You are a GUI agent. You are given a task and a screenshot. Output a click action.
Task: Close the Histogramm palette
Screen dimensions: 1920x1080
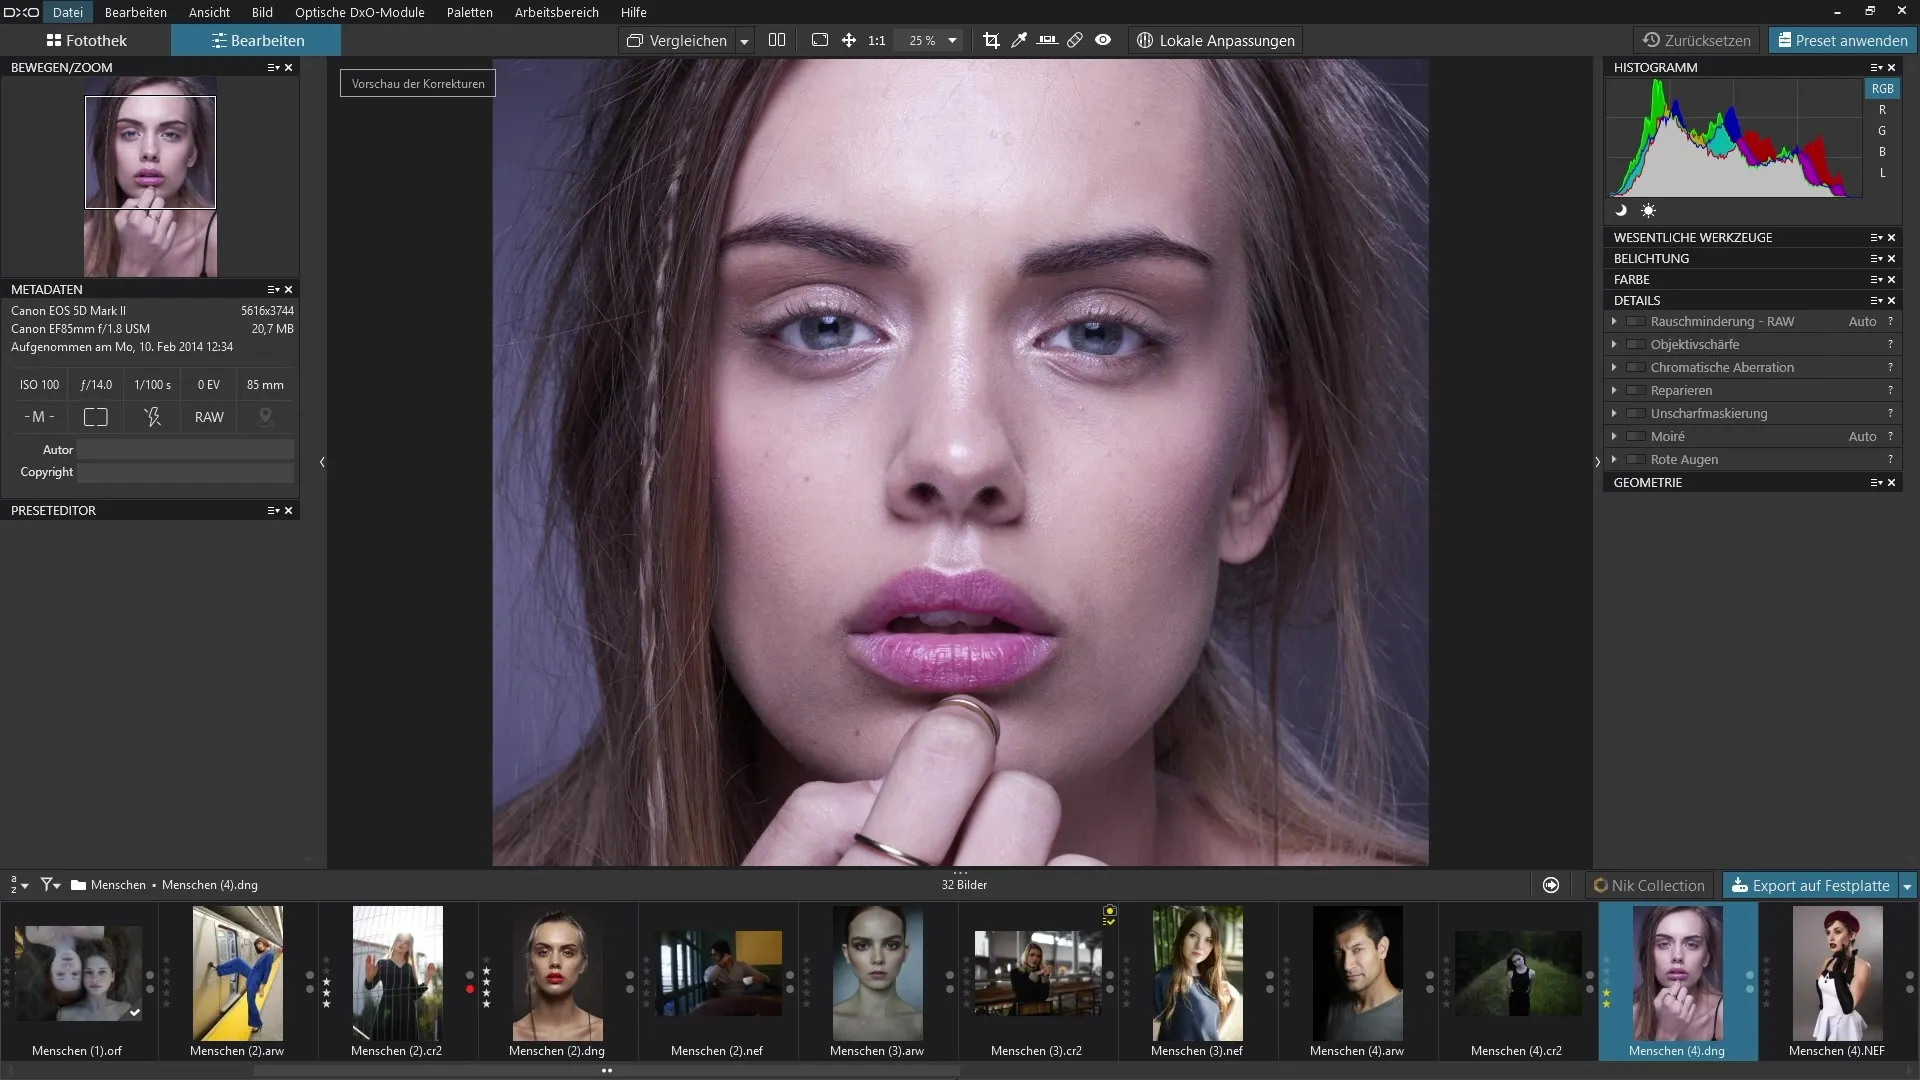click(1892, 67)
